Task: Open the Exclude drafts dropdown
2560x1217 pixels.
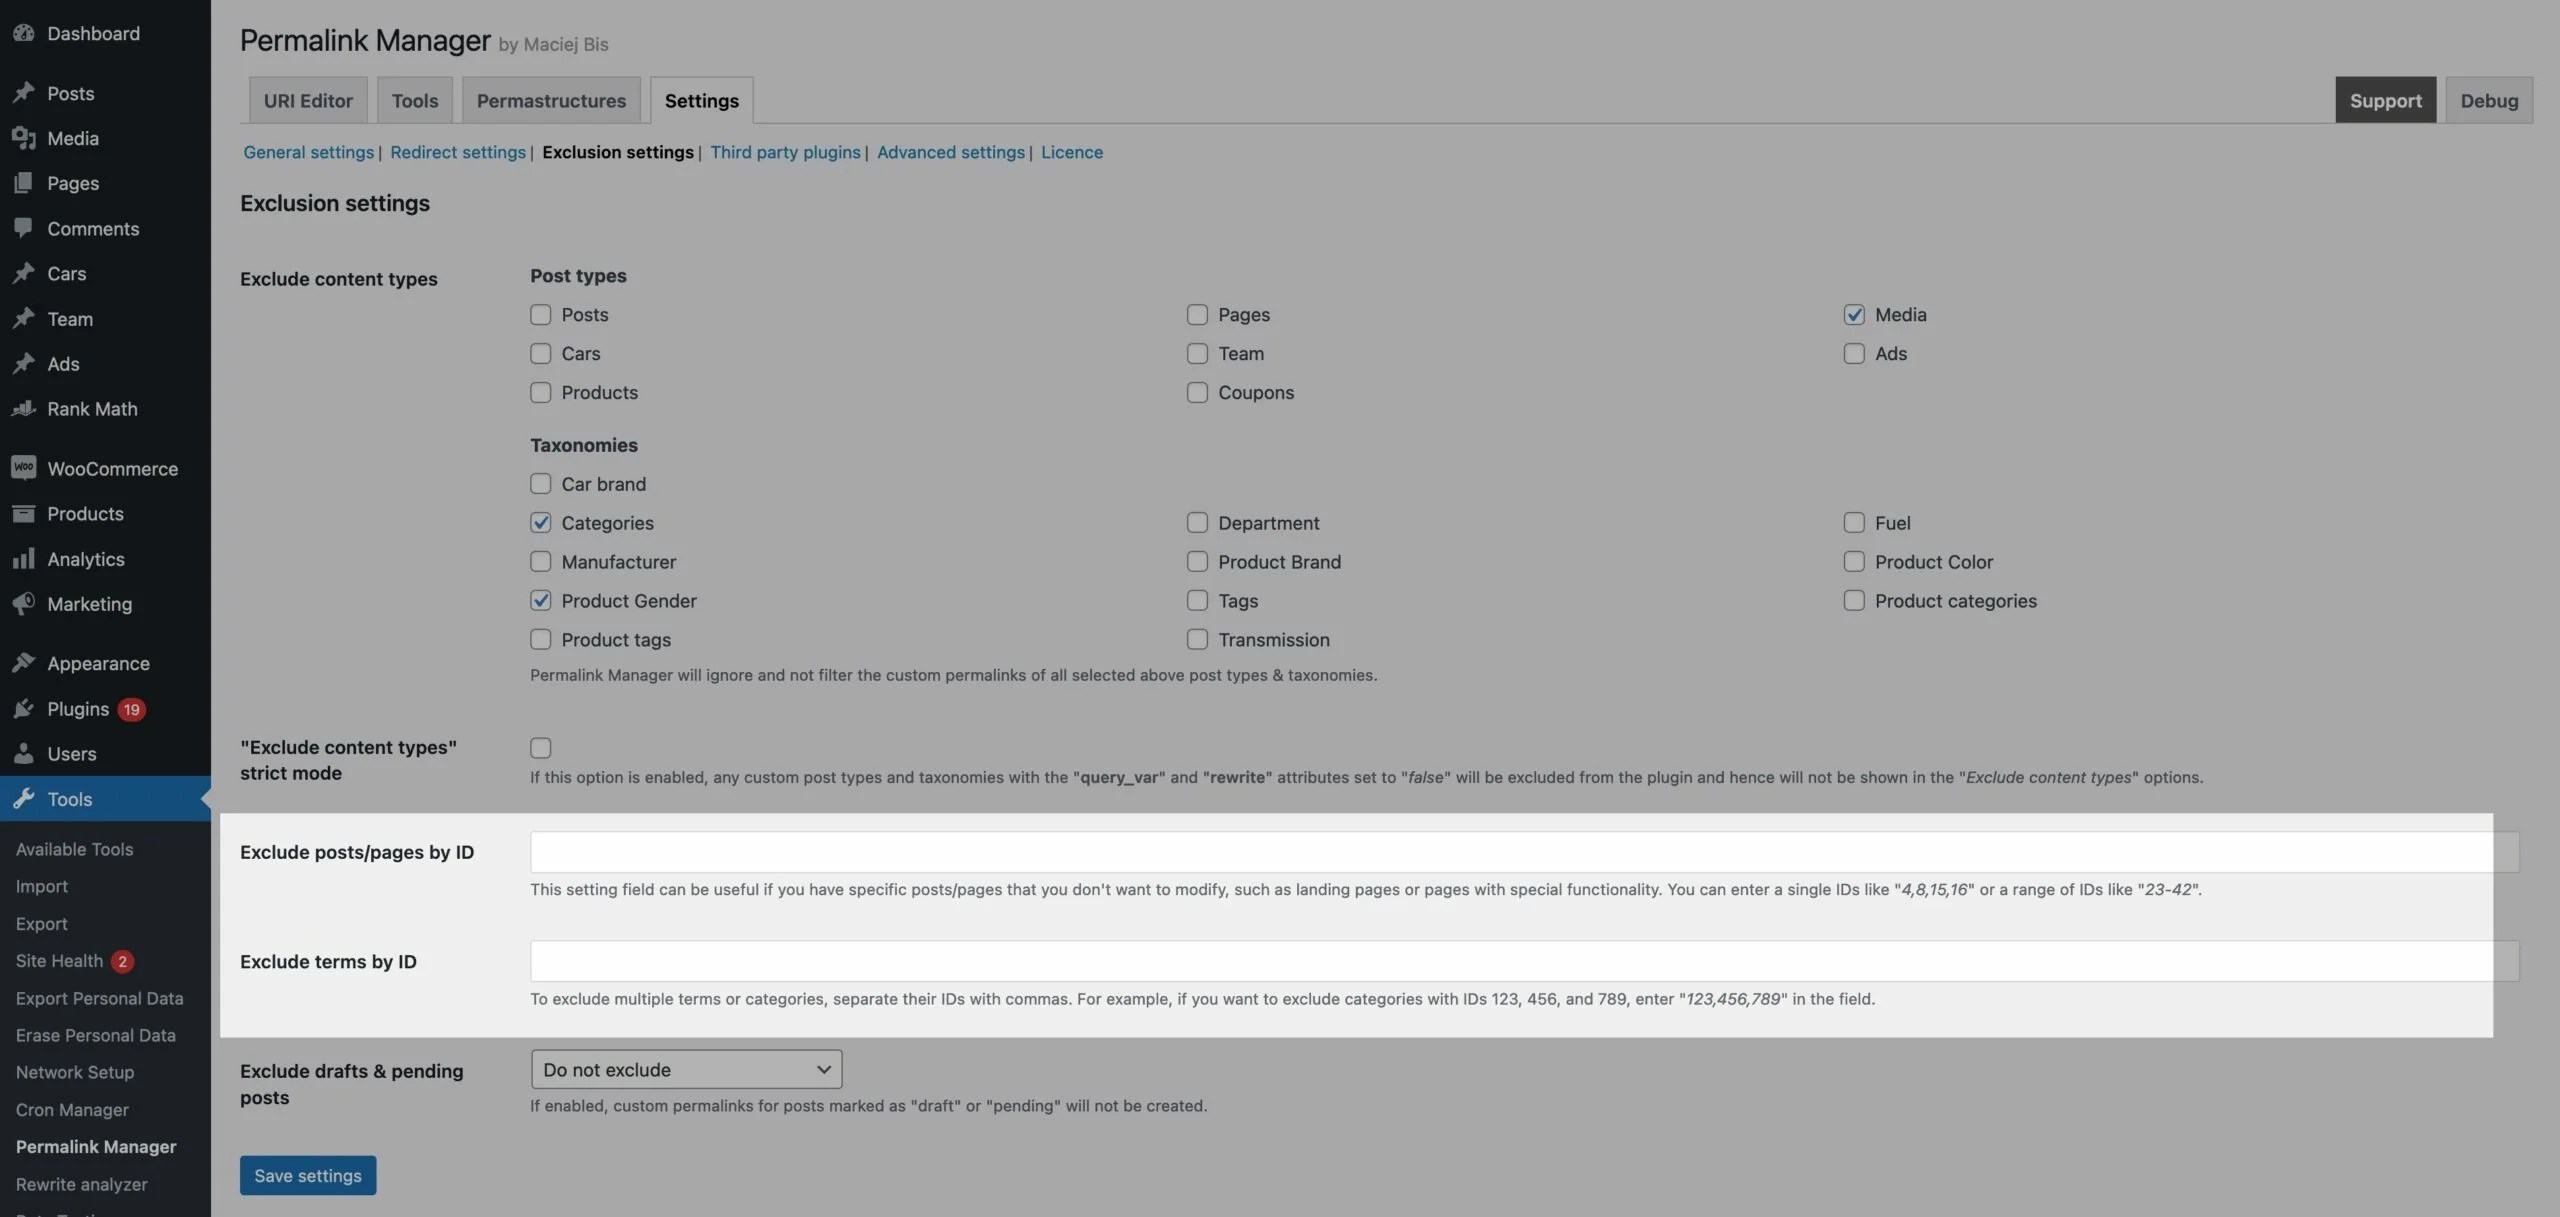Action: click(686, 1068)
